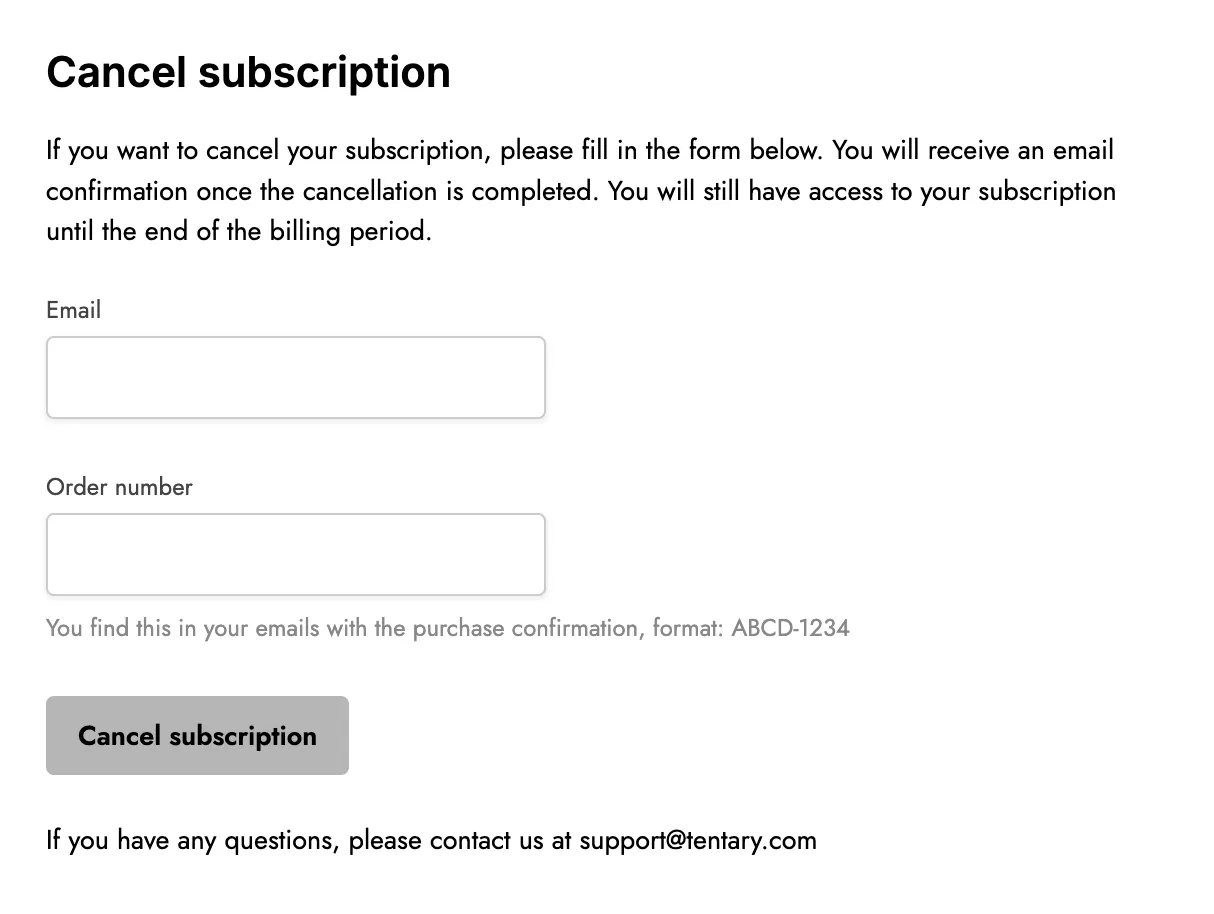Click "please contact us at" footer words
Screen dimensions: 1214x914
[460, 840]
